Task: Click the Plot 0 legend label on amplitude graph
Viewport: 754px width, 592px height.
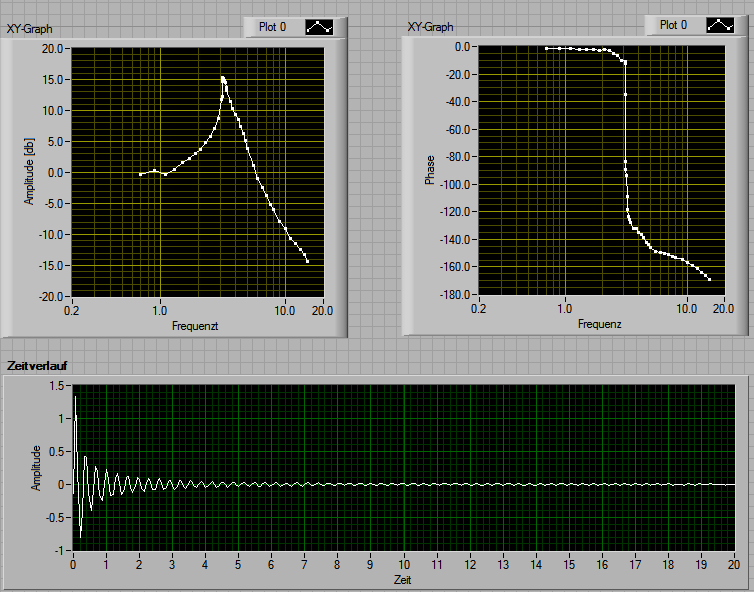Action: (272, 27)
